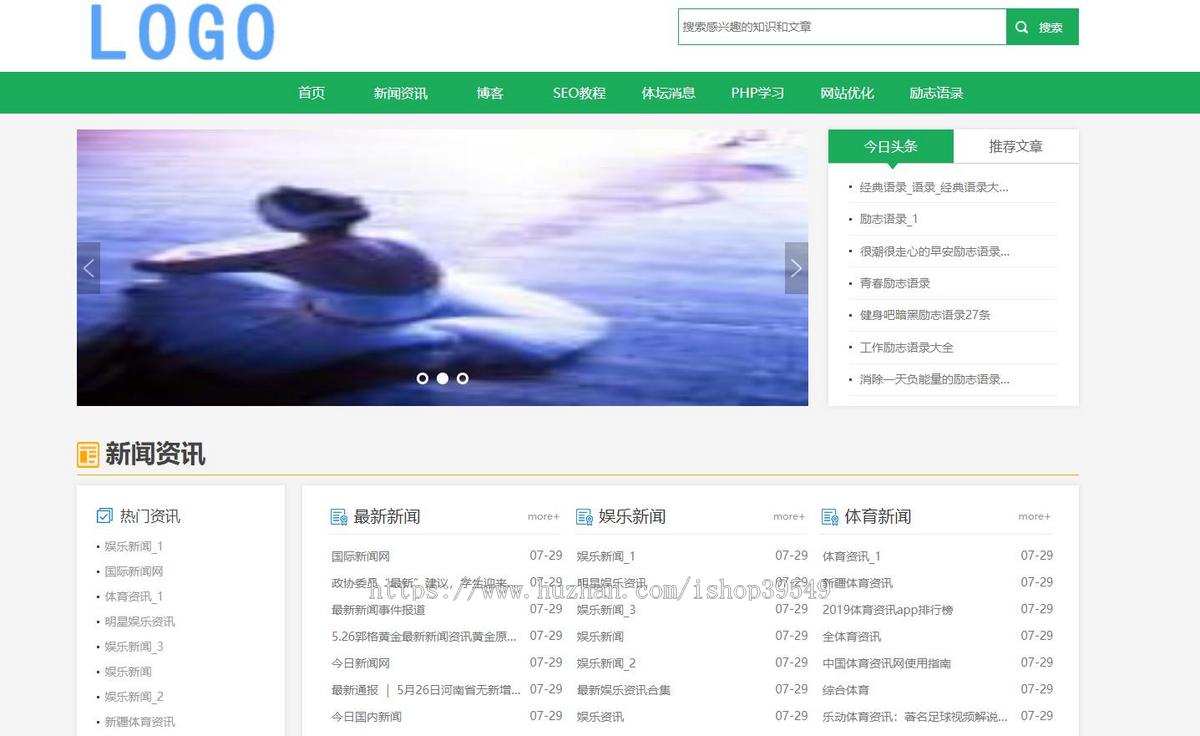Open 综合体育 article
Image resolution: width=1200 pixels, height=736 pixels.
coord(846,690)
